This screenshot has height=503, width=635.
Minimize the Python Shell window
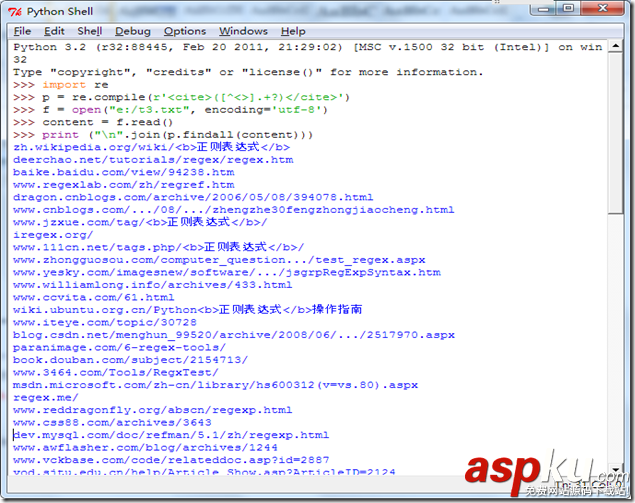coord(543,9)
